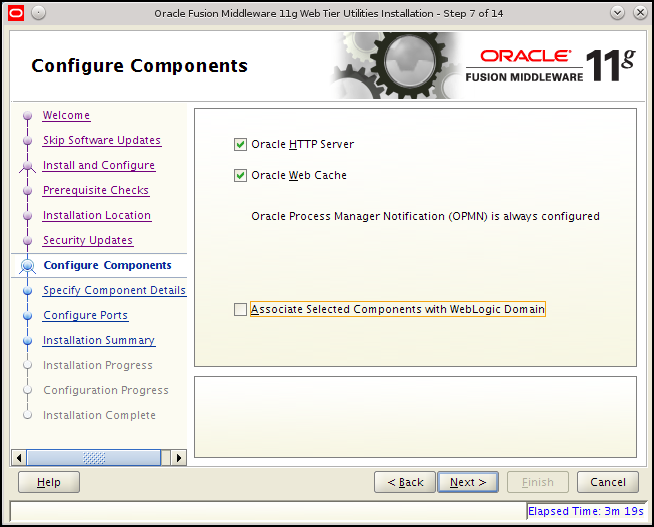Screen dimensions: 654x527
Task: Enable Associate Selected Components with WebLogic Domain
Action: 240,309
